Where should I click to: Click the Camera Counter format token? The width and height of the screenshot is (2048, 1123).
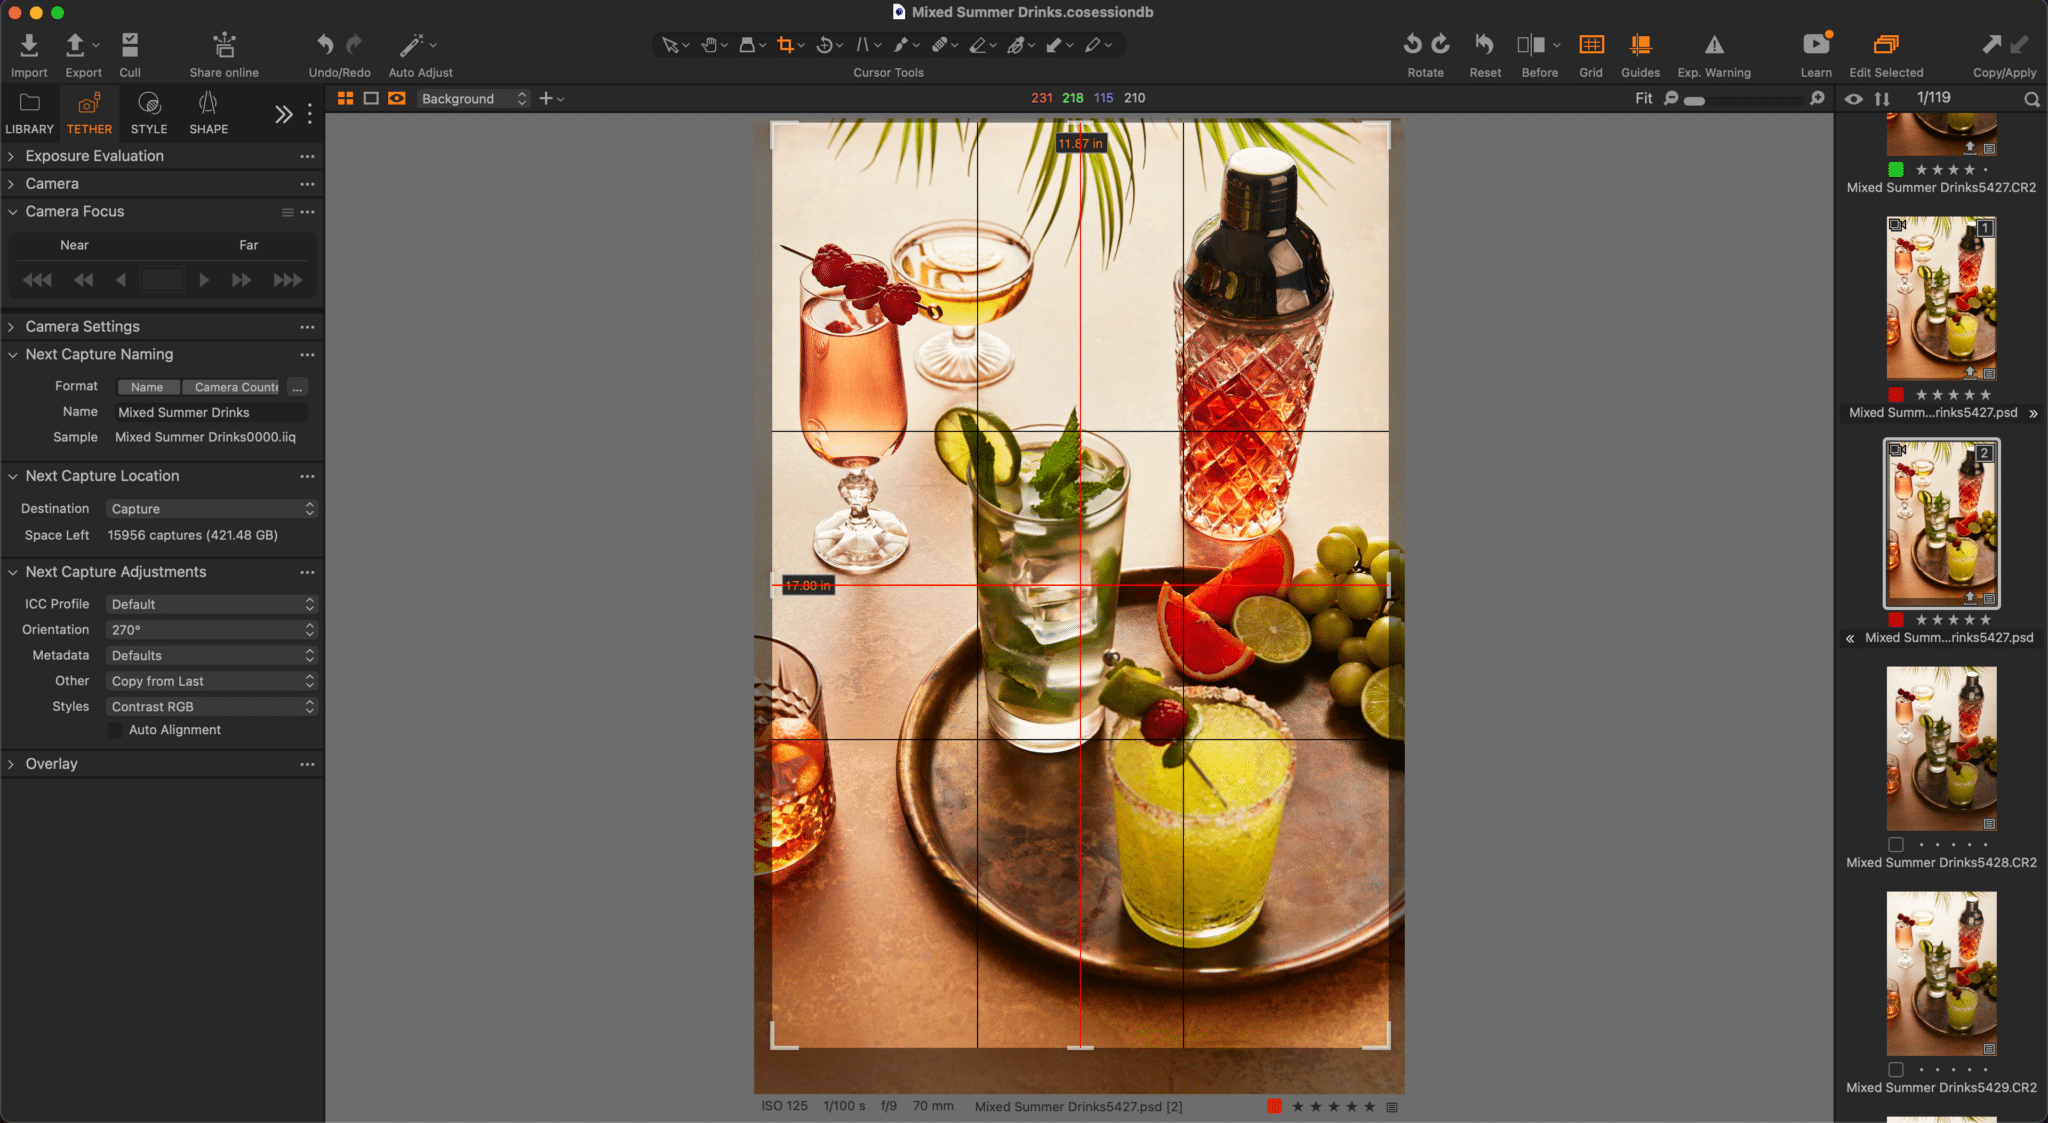click(x=233, y=387)
